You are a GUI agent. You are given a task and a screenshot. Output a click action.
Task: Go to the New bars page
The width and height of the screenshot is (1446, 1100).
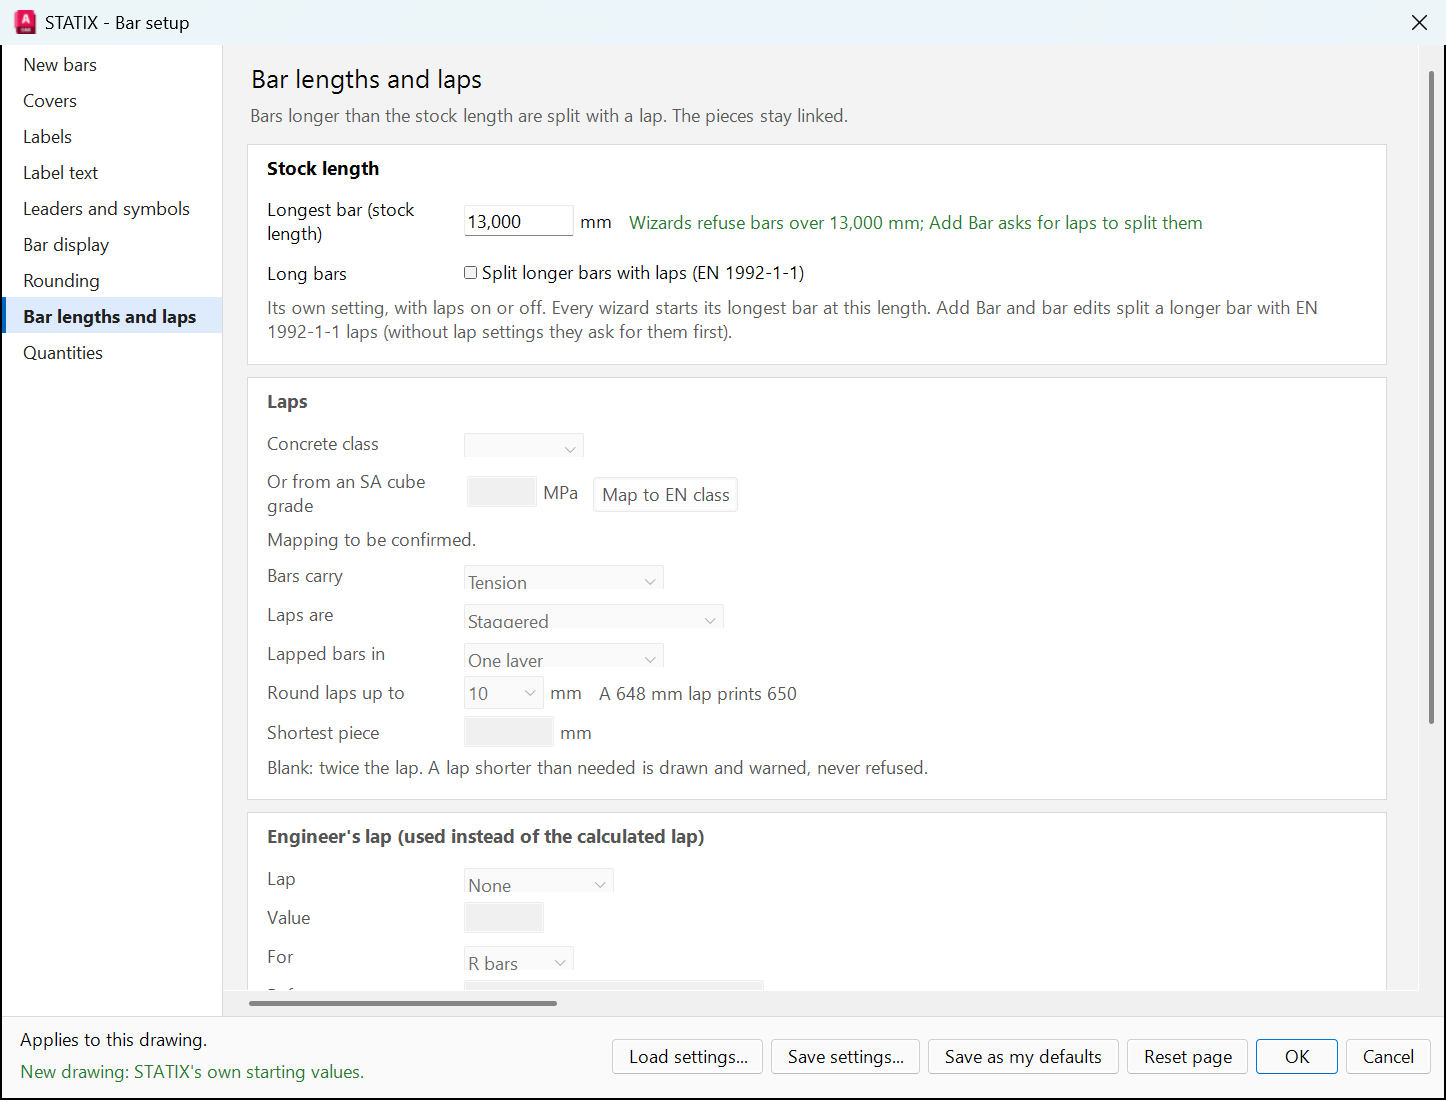pos(112,65)
